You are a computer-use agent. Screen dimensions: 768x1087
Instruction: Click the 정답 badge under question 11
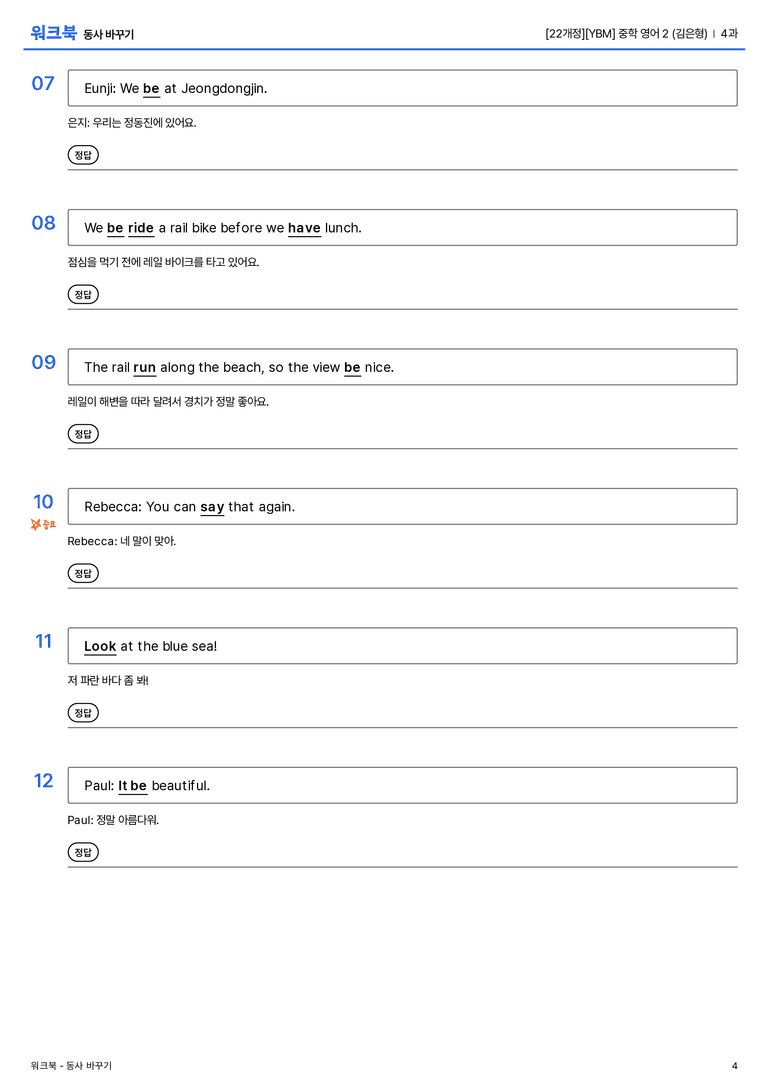(x=83, y=712)
